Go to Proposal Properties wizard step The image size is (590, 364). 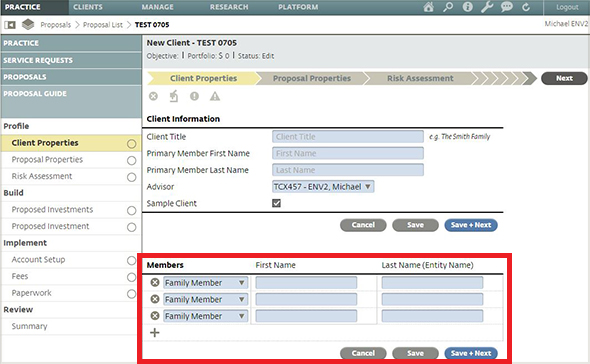click(x=312, y=78)
